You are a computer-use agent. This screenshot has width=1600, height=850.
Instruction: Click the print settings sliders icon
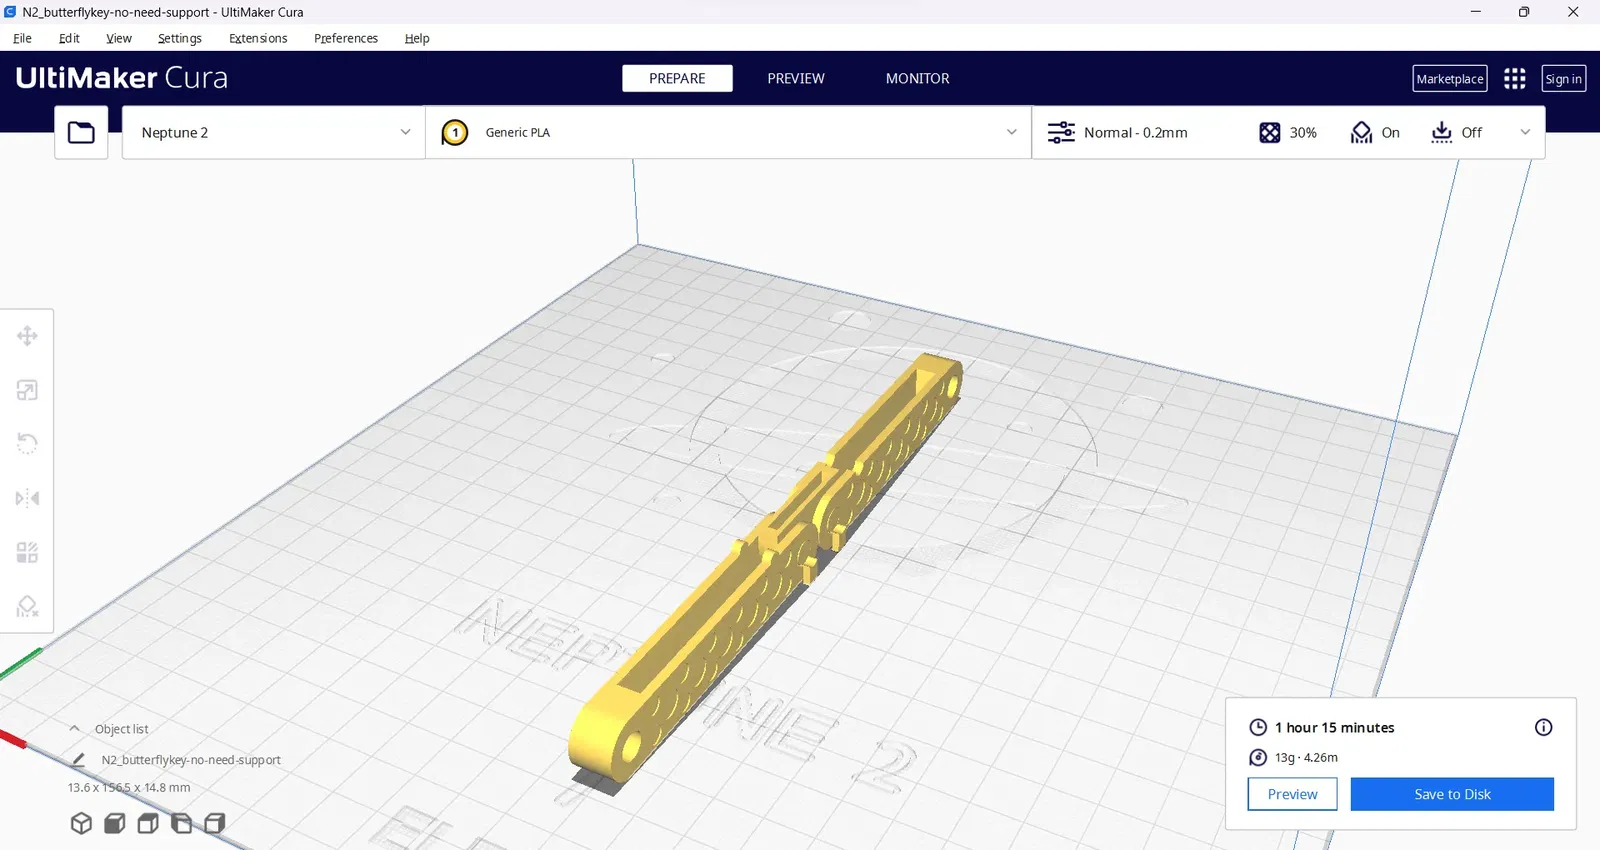pos(1061,132)
